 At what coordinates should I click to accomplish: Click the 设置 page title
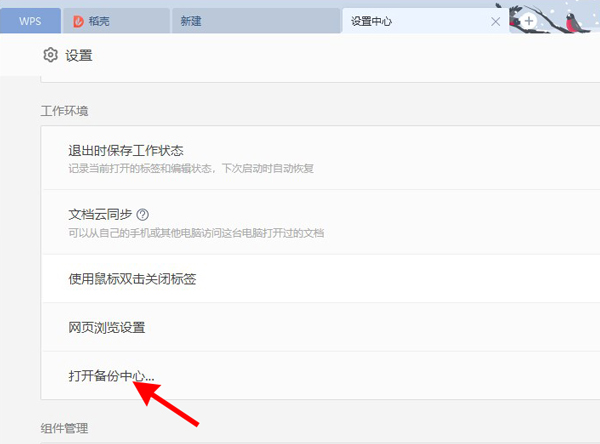[x=79, y=56]
